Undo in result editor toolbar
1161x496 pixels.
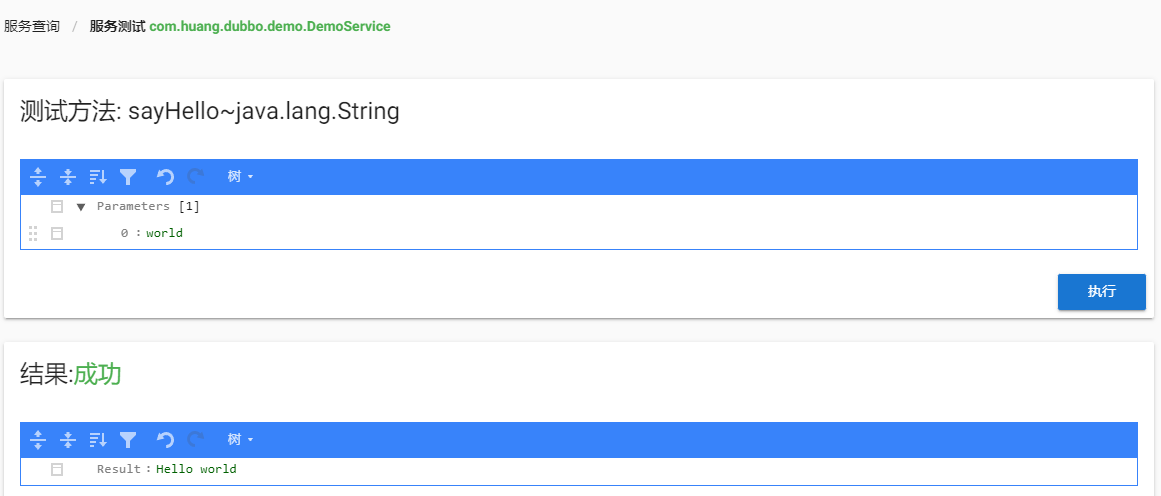point(165,440)
